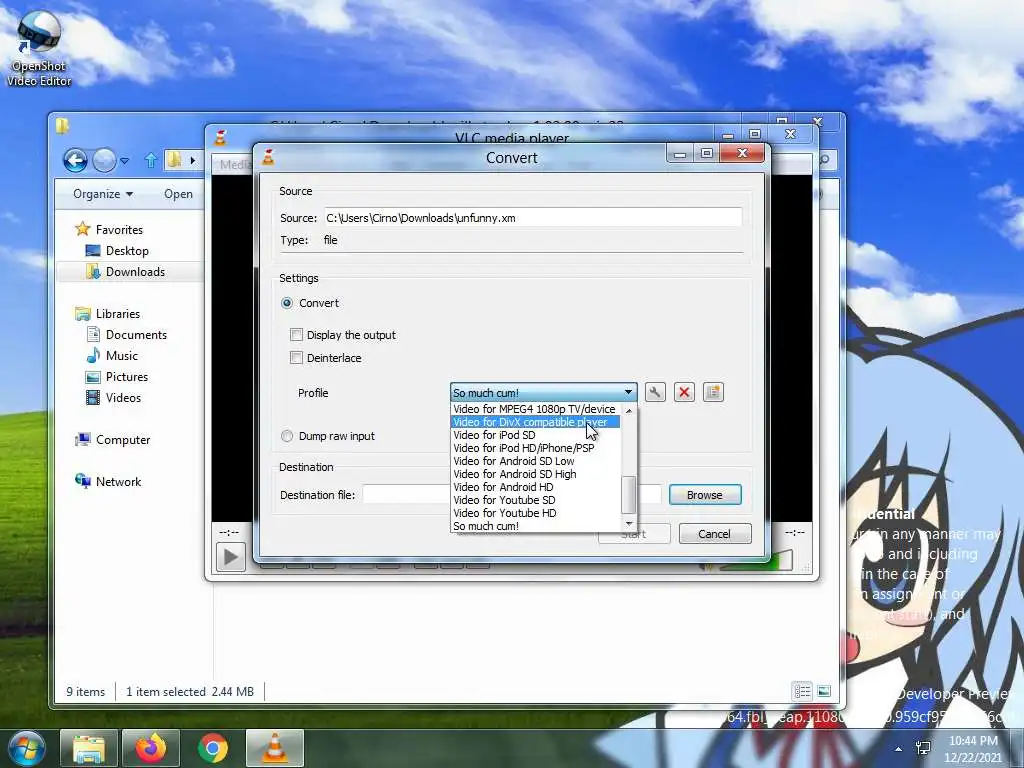Open File Explorer from taskbar

89,748
